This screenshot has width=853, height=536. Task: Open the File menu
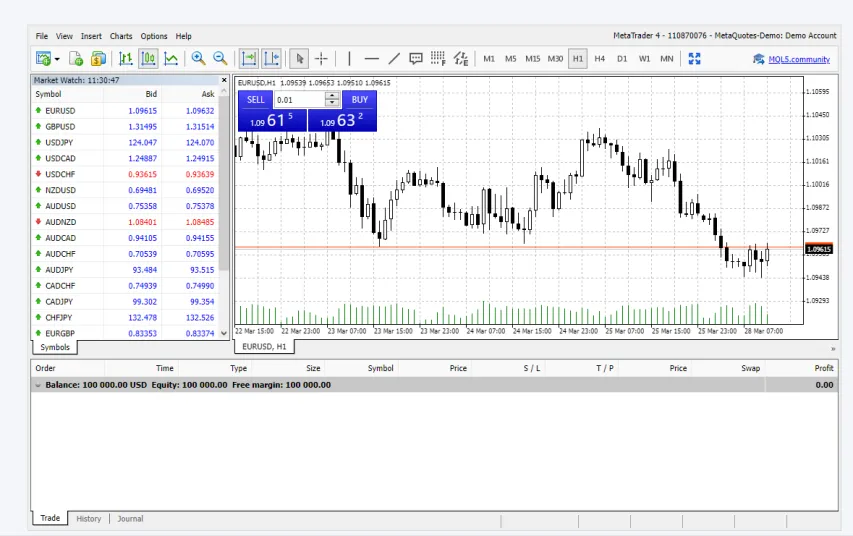(42, 36)
